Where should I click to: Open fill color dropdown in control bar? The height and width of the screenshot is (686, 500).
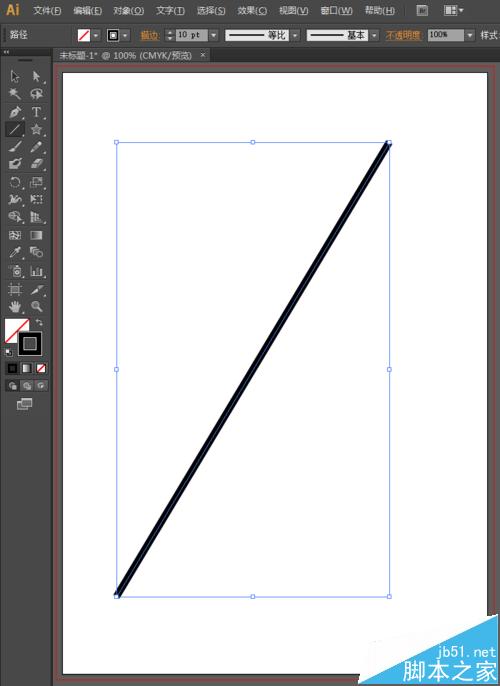[96, 35]
